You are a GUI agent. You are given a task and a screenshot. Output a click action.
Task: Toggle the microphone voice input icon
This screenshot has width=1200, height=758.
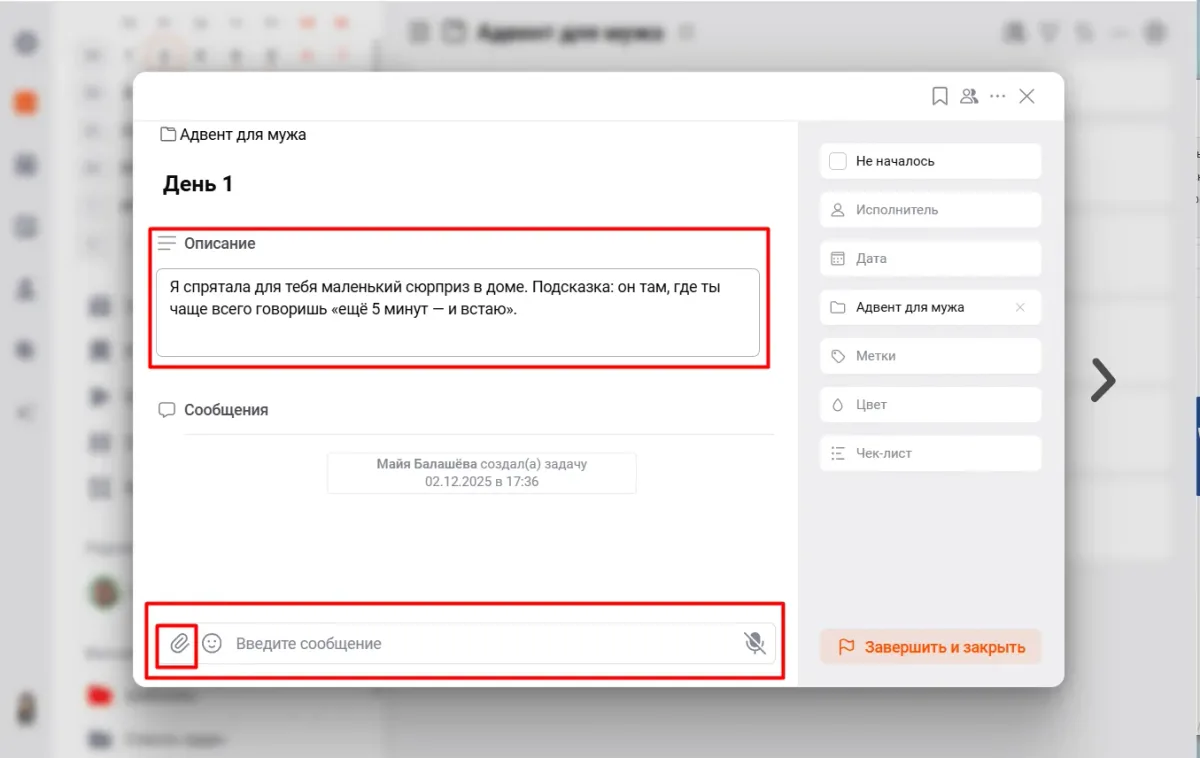[754, 643]
